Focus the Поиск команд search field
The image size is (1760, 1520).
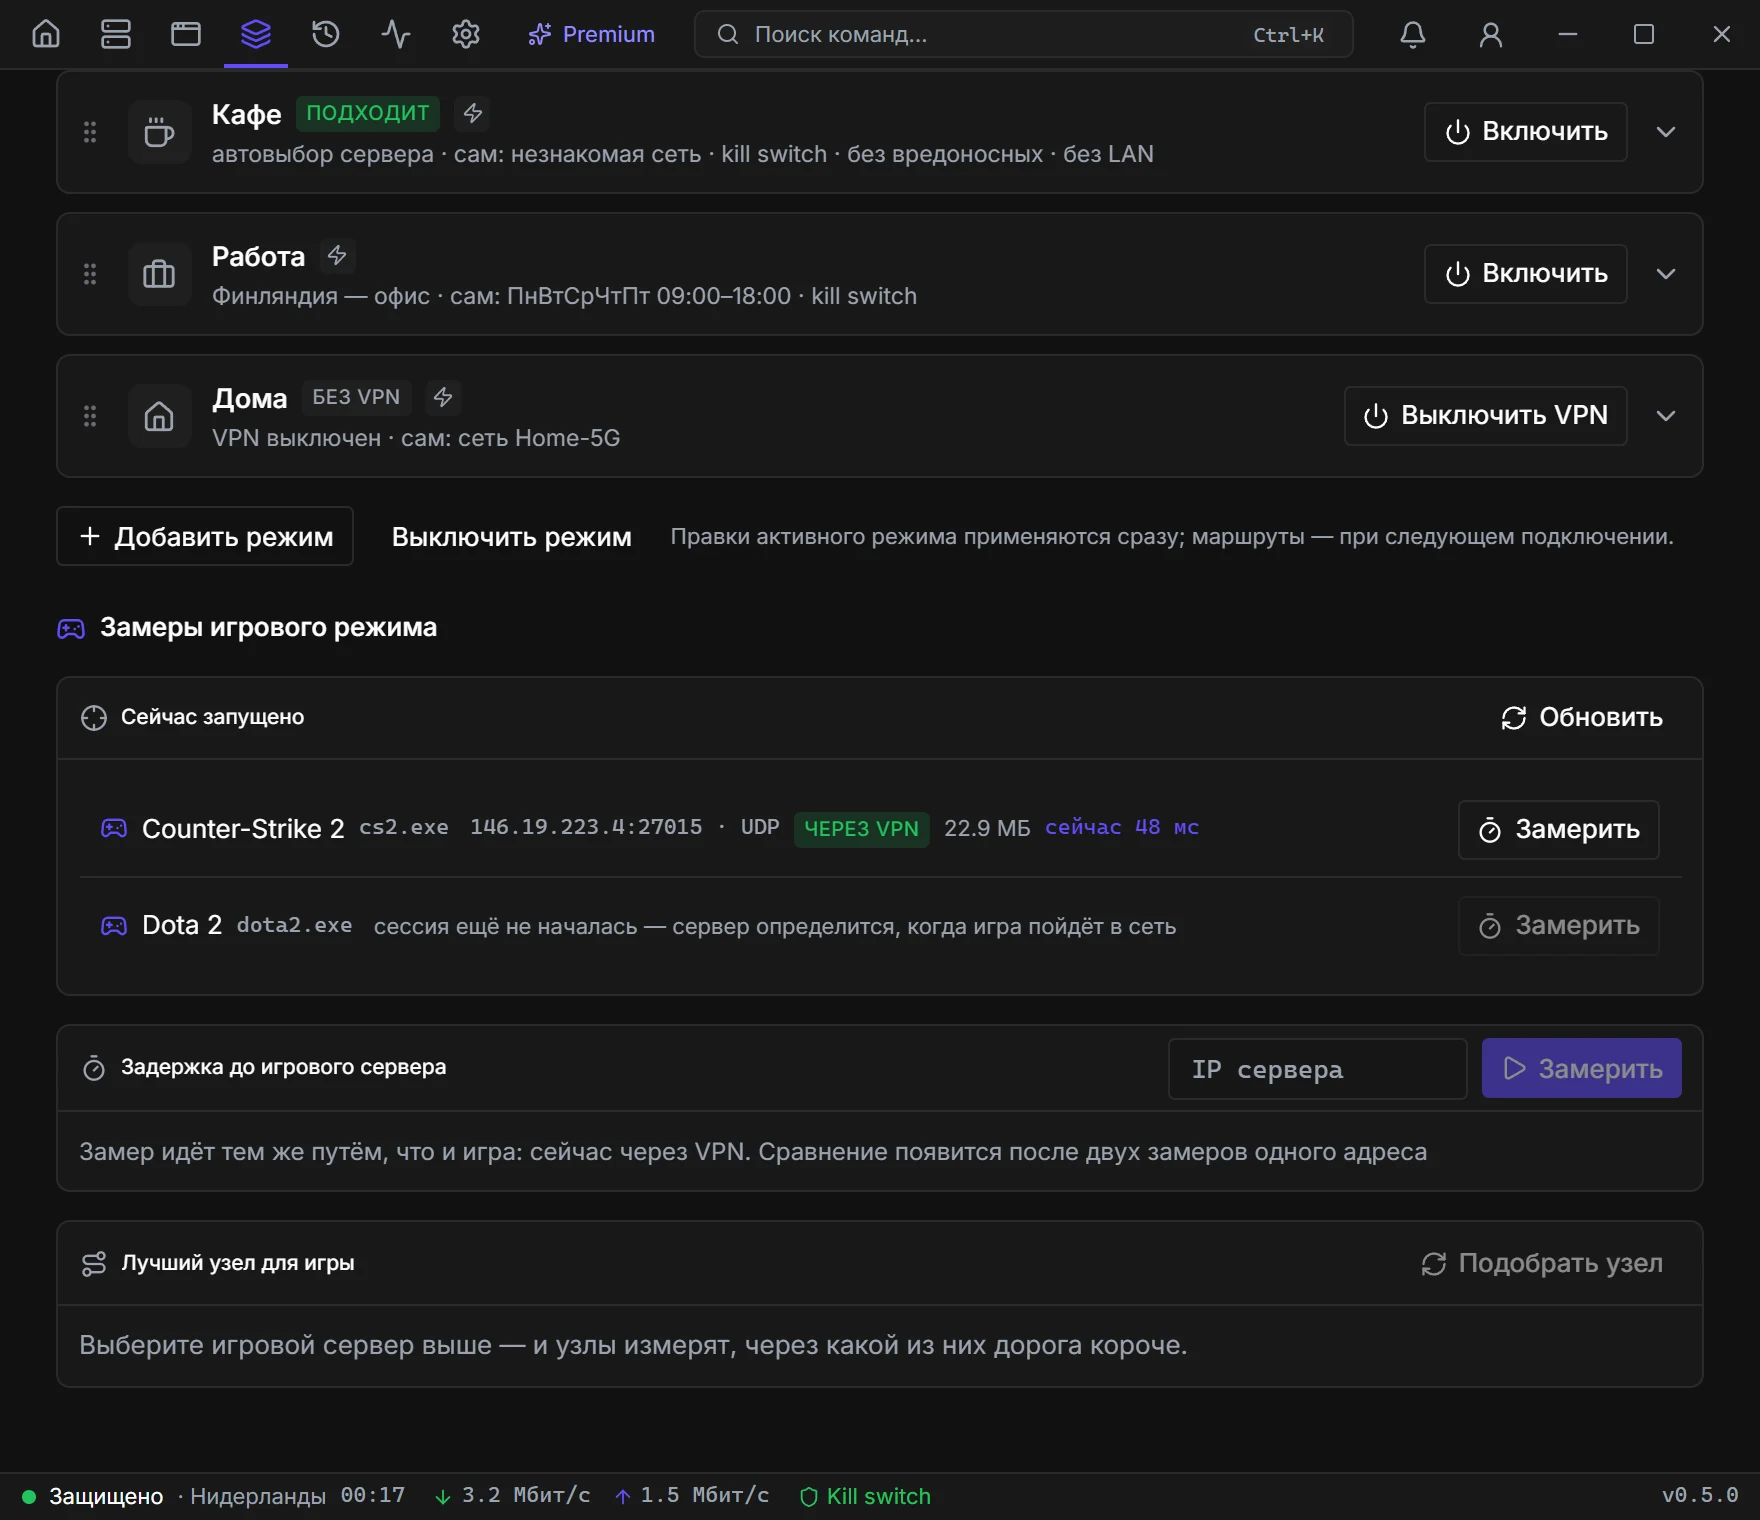pyautogui.click(x=1023, y=34)
